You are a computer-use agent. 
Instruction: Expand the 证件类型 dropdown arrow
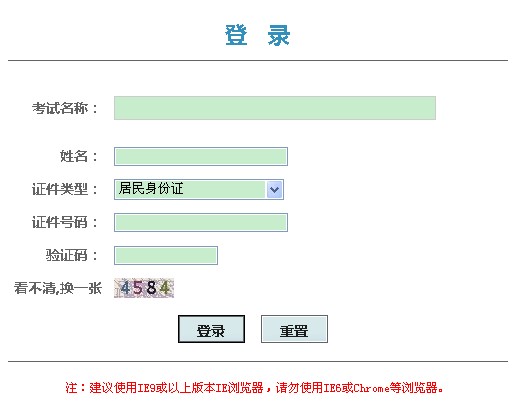274,189
